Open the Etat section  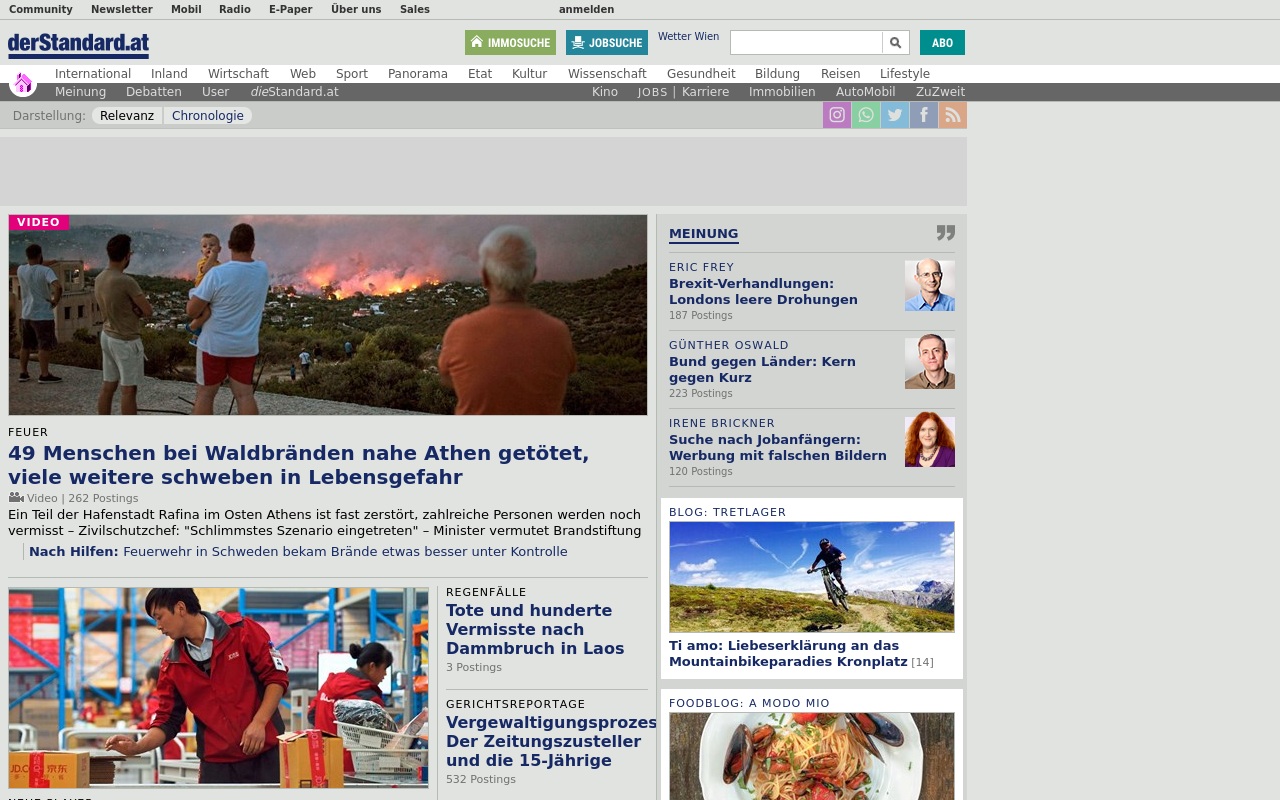coord(480,74)
